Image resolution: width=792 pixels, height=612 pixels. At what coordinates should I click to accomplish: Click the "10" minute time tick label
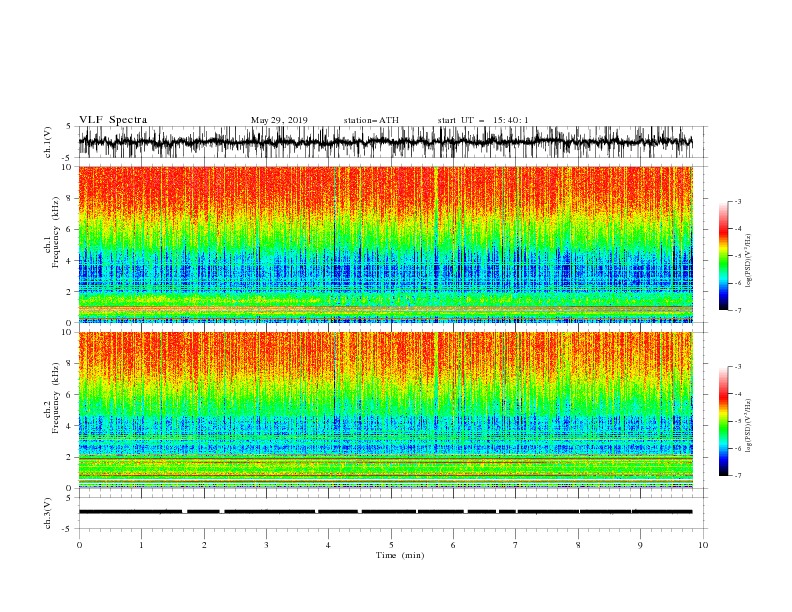click(703, 545)
